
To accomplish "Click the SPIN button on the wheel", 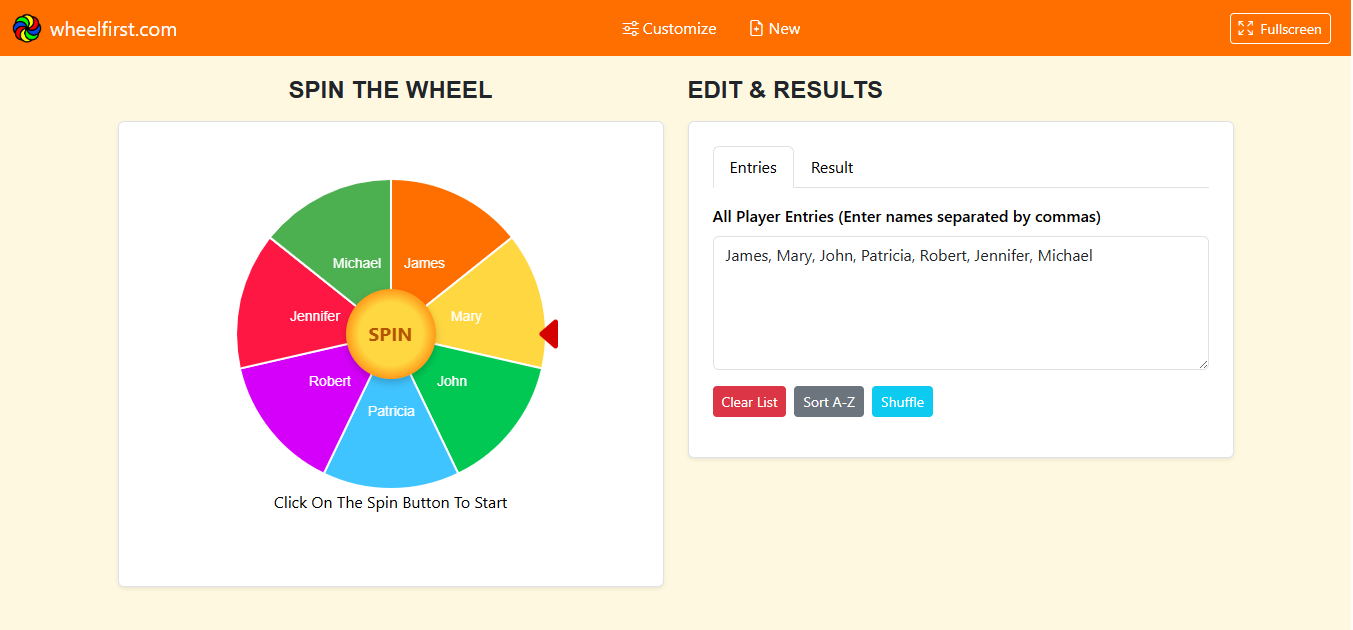I will click(390, 334).
